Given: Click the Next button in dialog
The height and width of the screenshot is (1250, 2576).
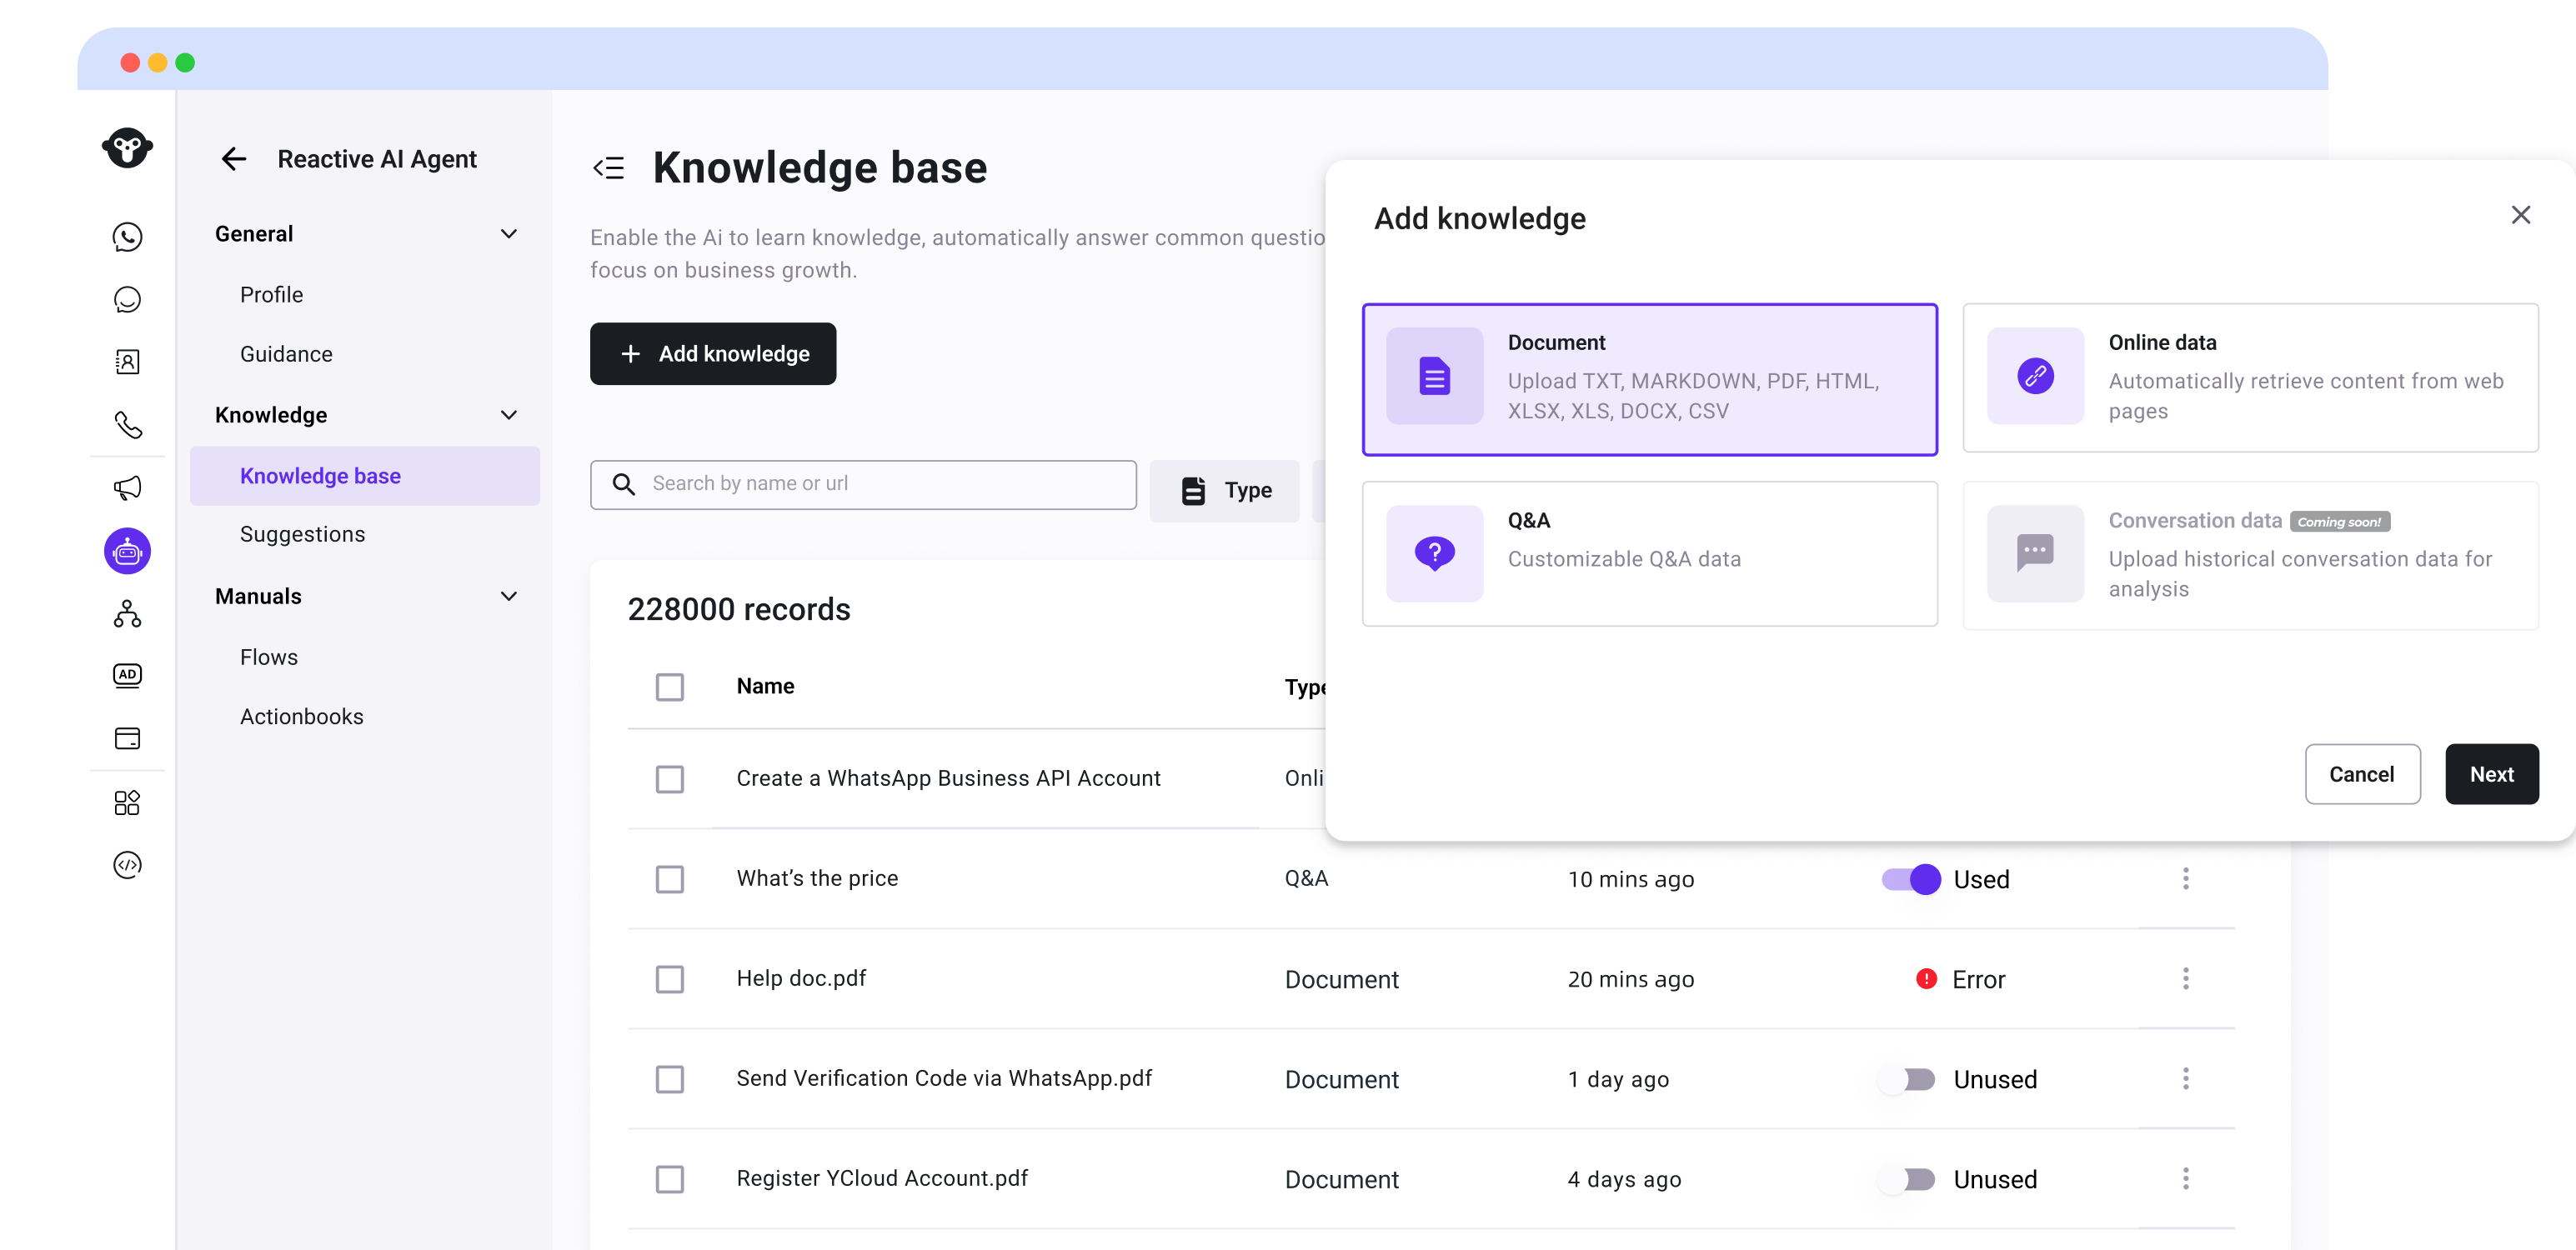Looking at the screenshot, I should (x=2490, y=774).
